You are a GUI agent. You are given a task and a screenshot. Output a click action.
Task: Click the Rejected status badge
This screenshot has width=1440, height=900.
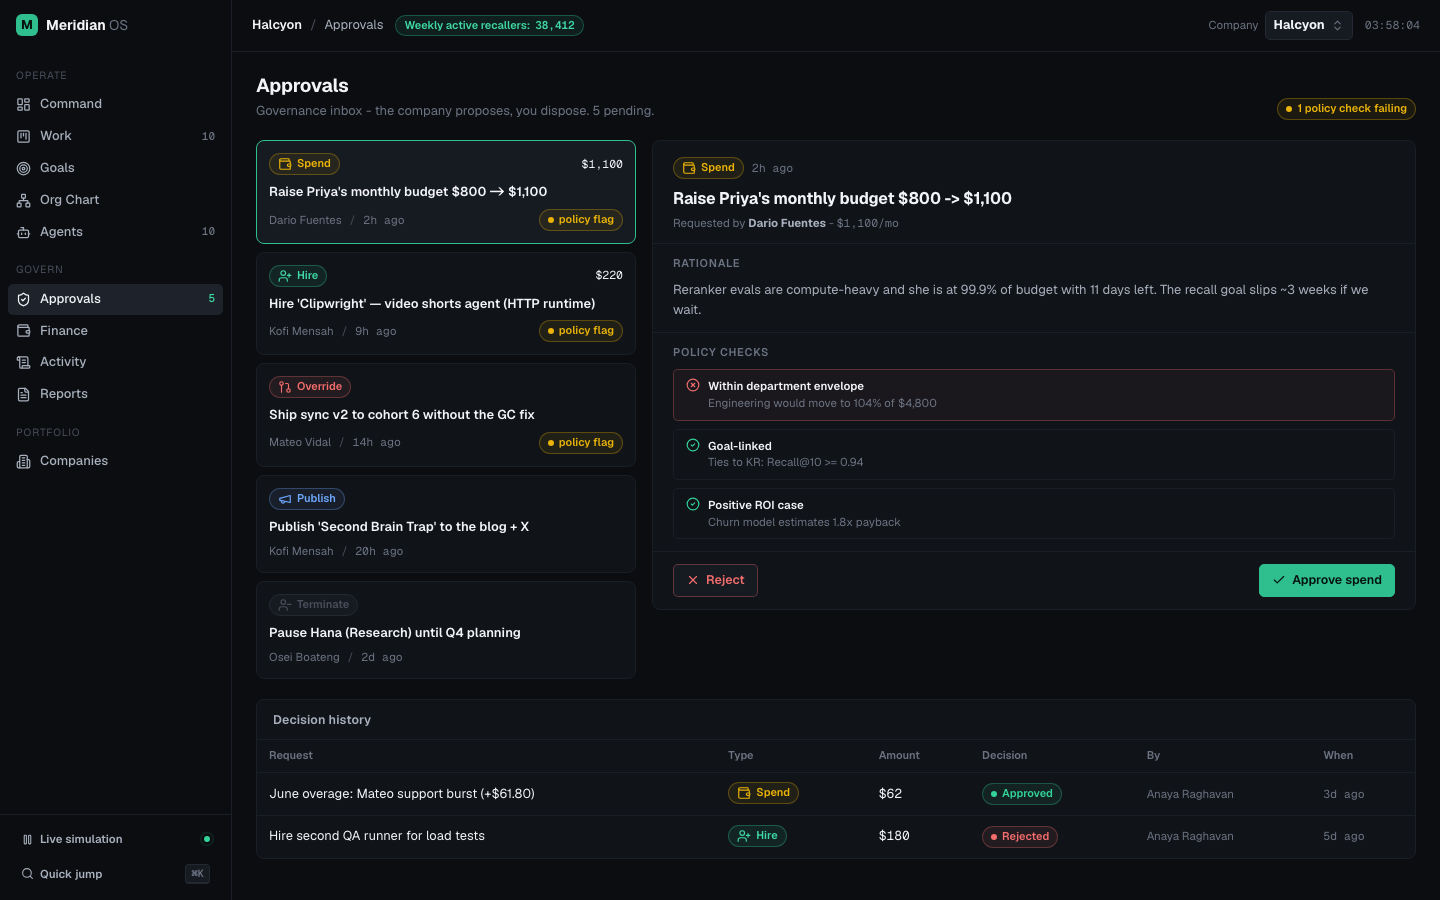(x=1020, y=837)
